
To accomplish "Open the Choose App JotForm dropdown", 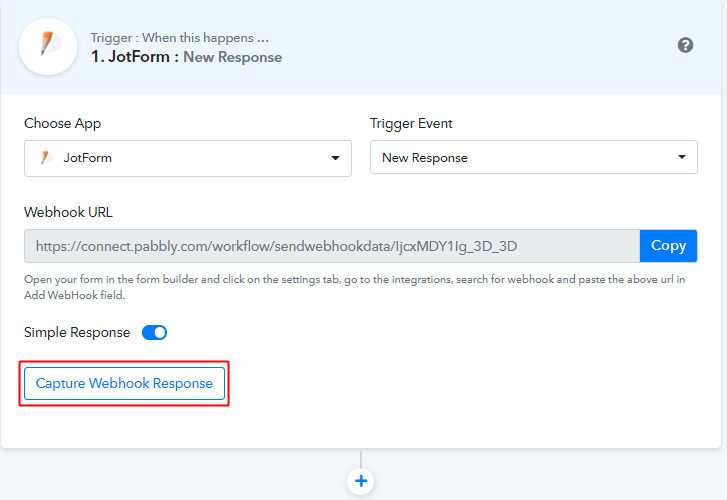I will click(188, 158).
